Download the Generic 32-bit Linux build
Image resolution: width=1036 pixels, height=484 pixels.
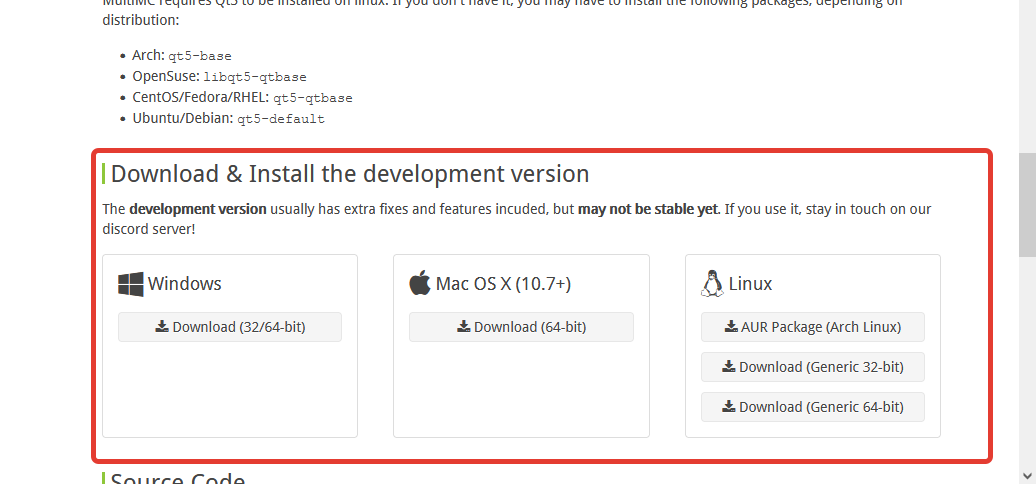click(813, 367)
